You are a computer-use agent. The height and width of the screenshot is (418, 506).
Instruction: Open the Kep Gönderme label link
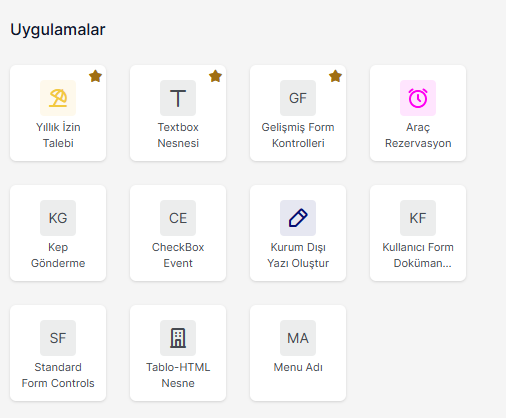pyautogui.click(x=58, y=255)
